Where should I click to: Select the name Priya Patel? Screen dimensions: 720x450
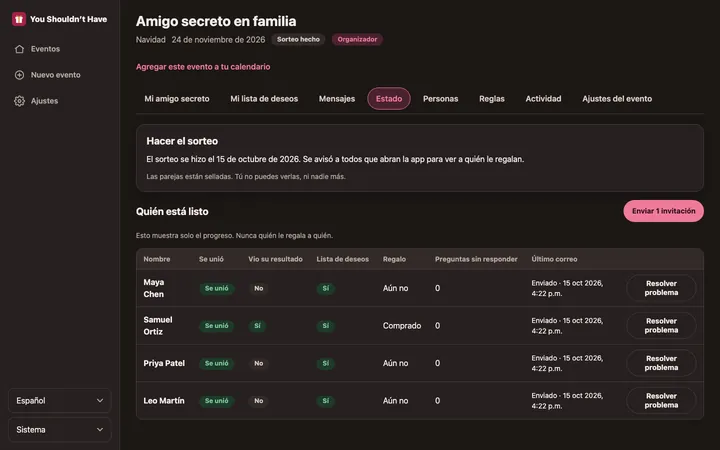point(164,363)
